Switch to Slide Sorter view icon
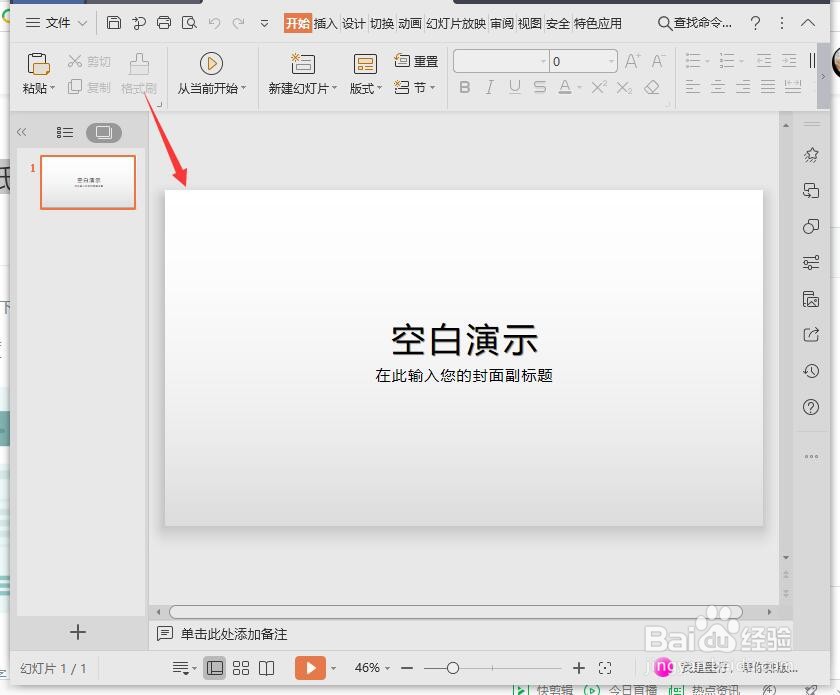The height and width of the screenshot is (695, 840). click(241, 668)
